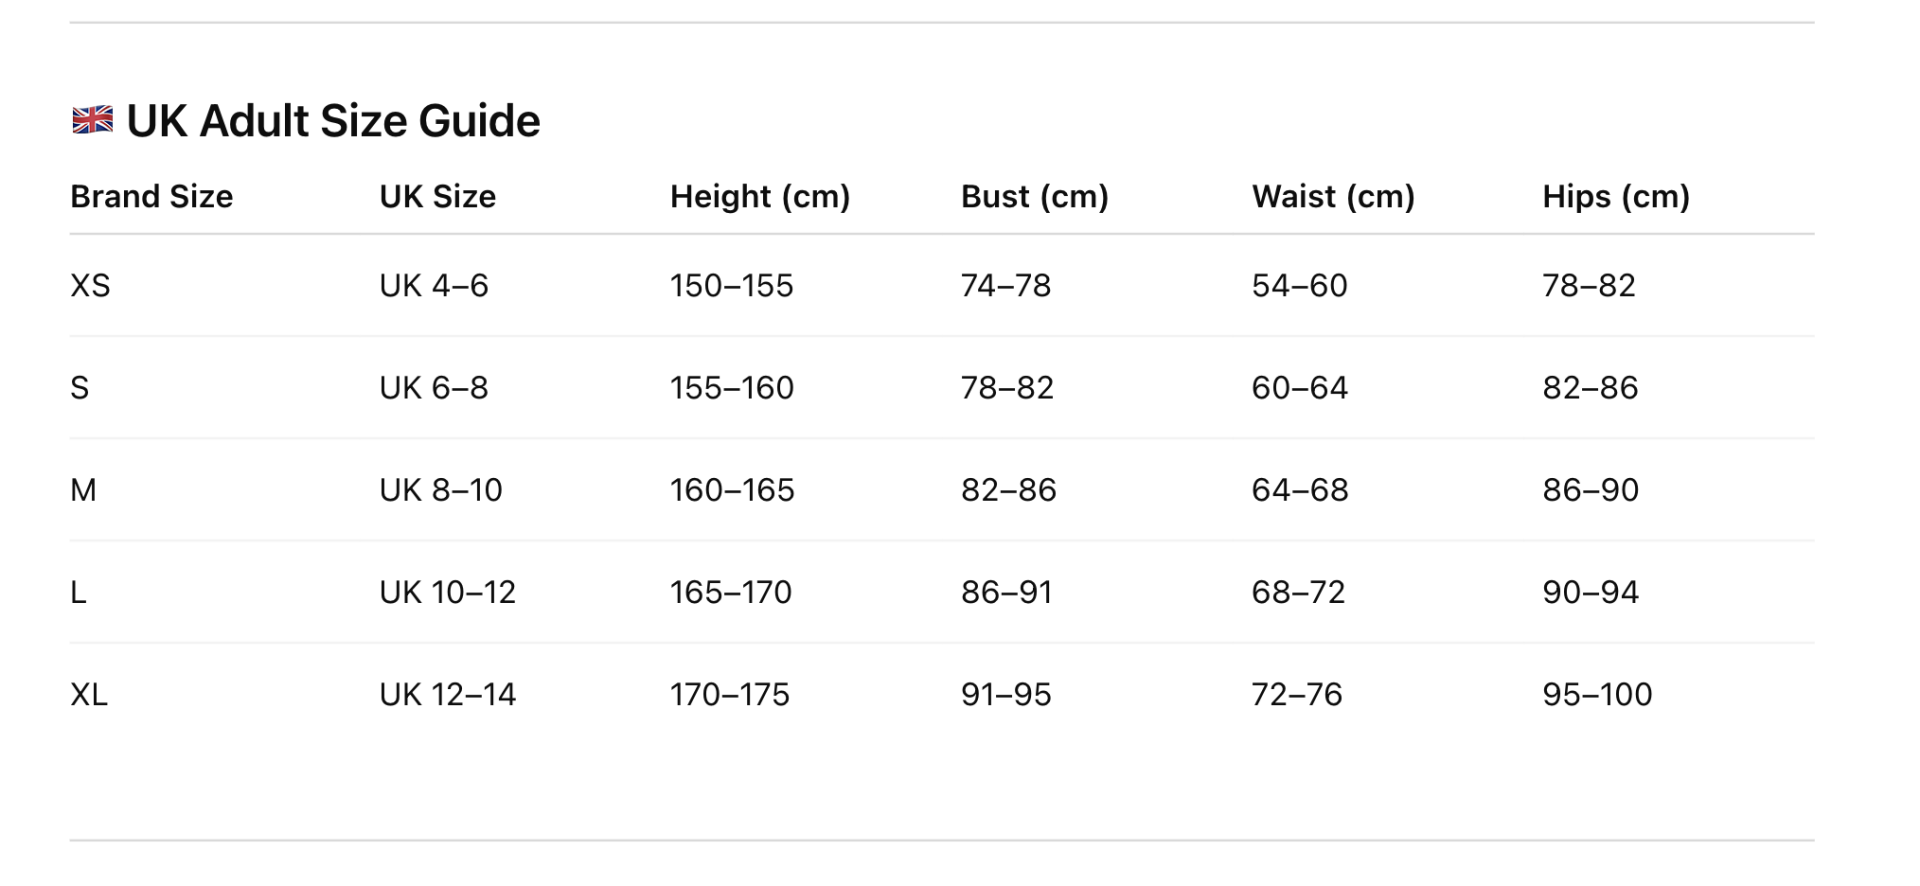Click the UK flag icon
This screenshot has width=1920, height=886.
(93, 121)
